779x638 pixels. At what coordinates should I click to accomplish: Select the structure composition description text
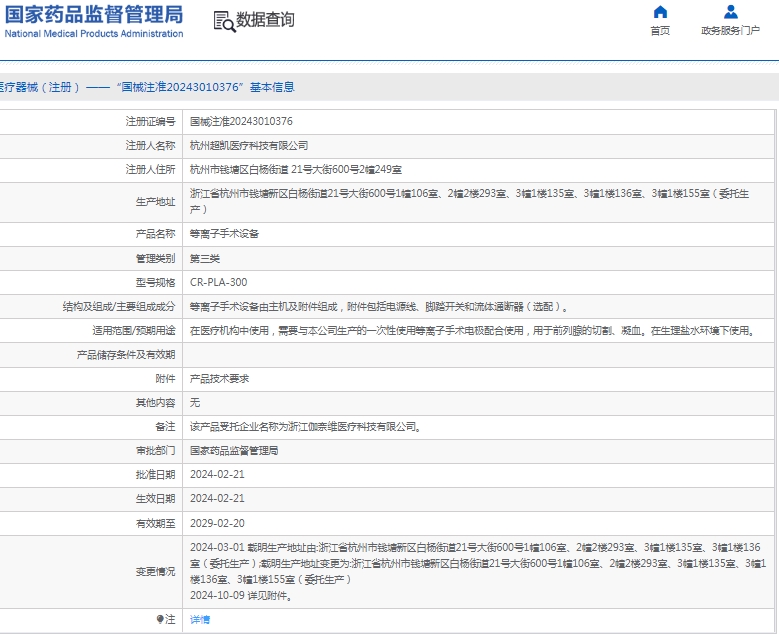pos(379,307)
